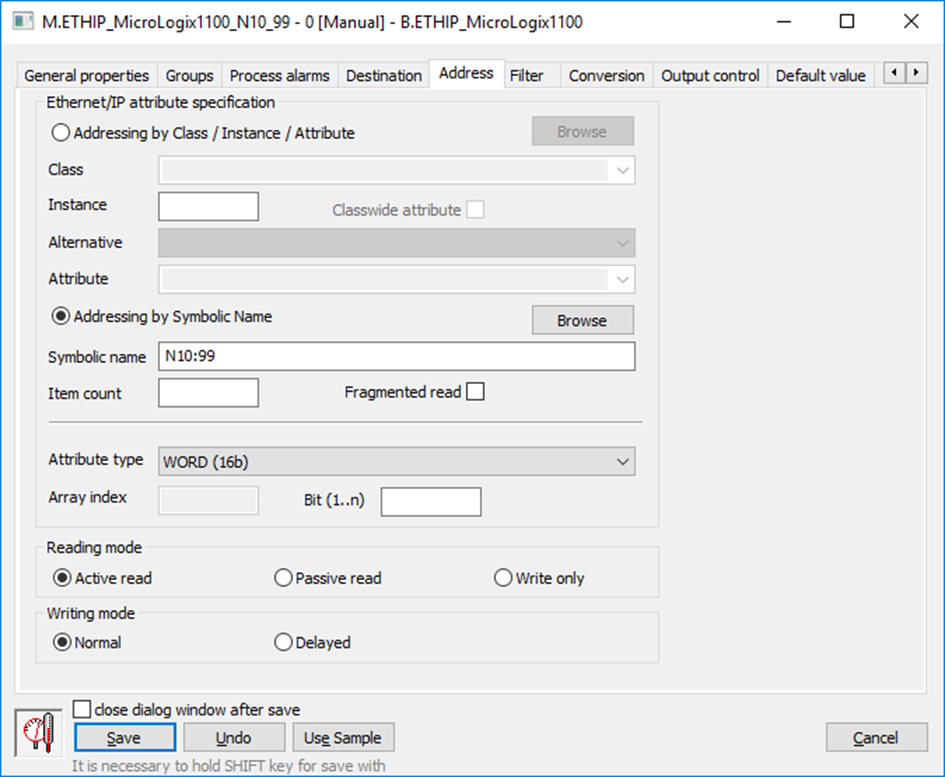Check close dialog window after save
The height and width of the screenshot is (777, 945).
pyautogui.click(x=82, y=709)
